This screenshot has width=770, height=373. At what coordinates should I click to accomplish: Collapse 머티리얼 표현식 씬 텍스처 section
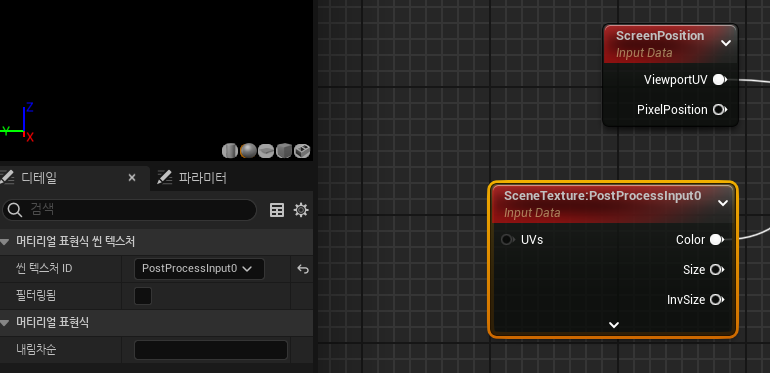(x=4, y=241)
